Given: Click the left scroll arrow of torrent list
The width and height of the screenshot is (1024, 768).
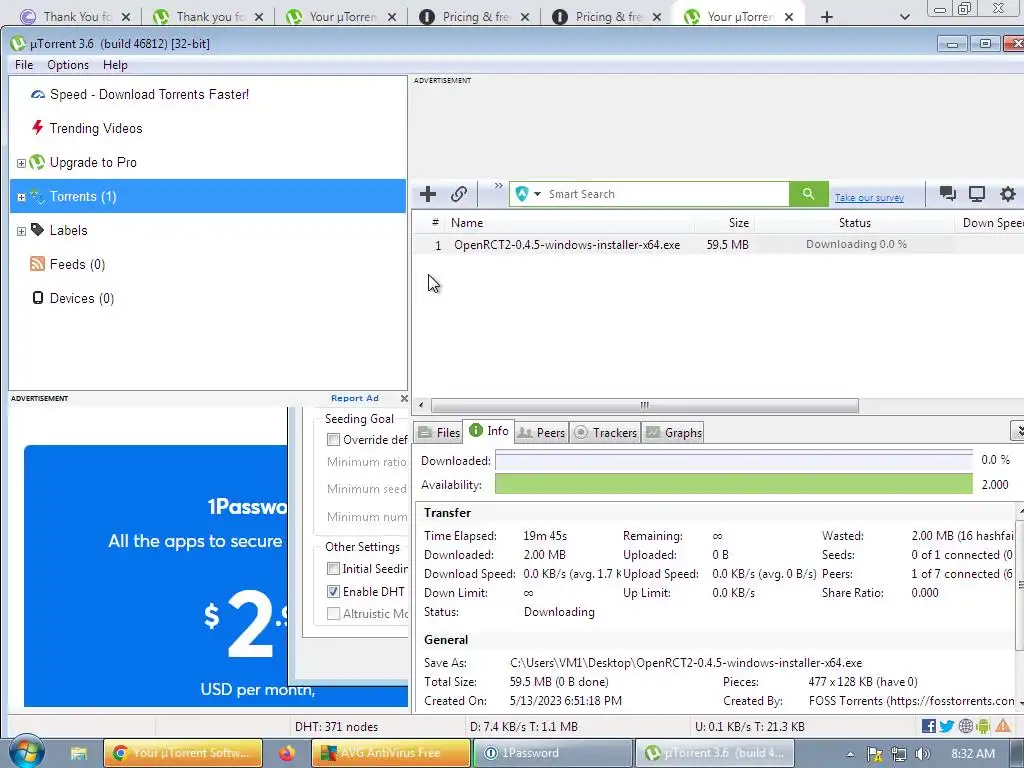Looking at the screenshot, I should tap(421, 406).
